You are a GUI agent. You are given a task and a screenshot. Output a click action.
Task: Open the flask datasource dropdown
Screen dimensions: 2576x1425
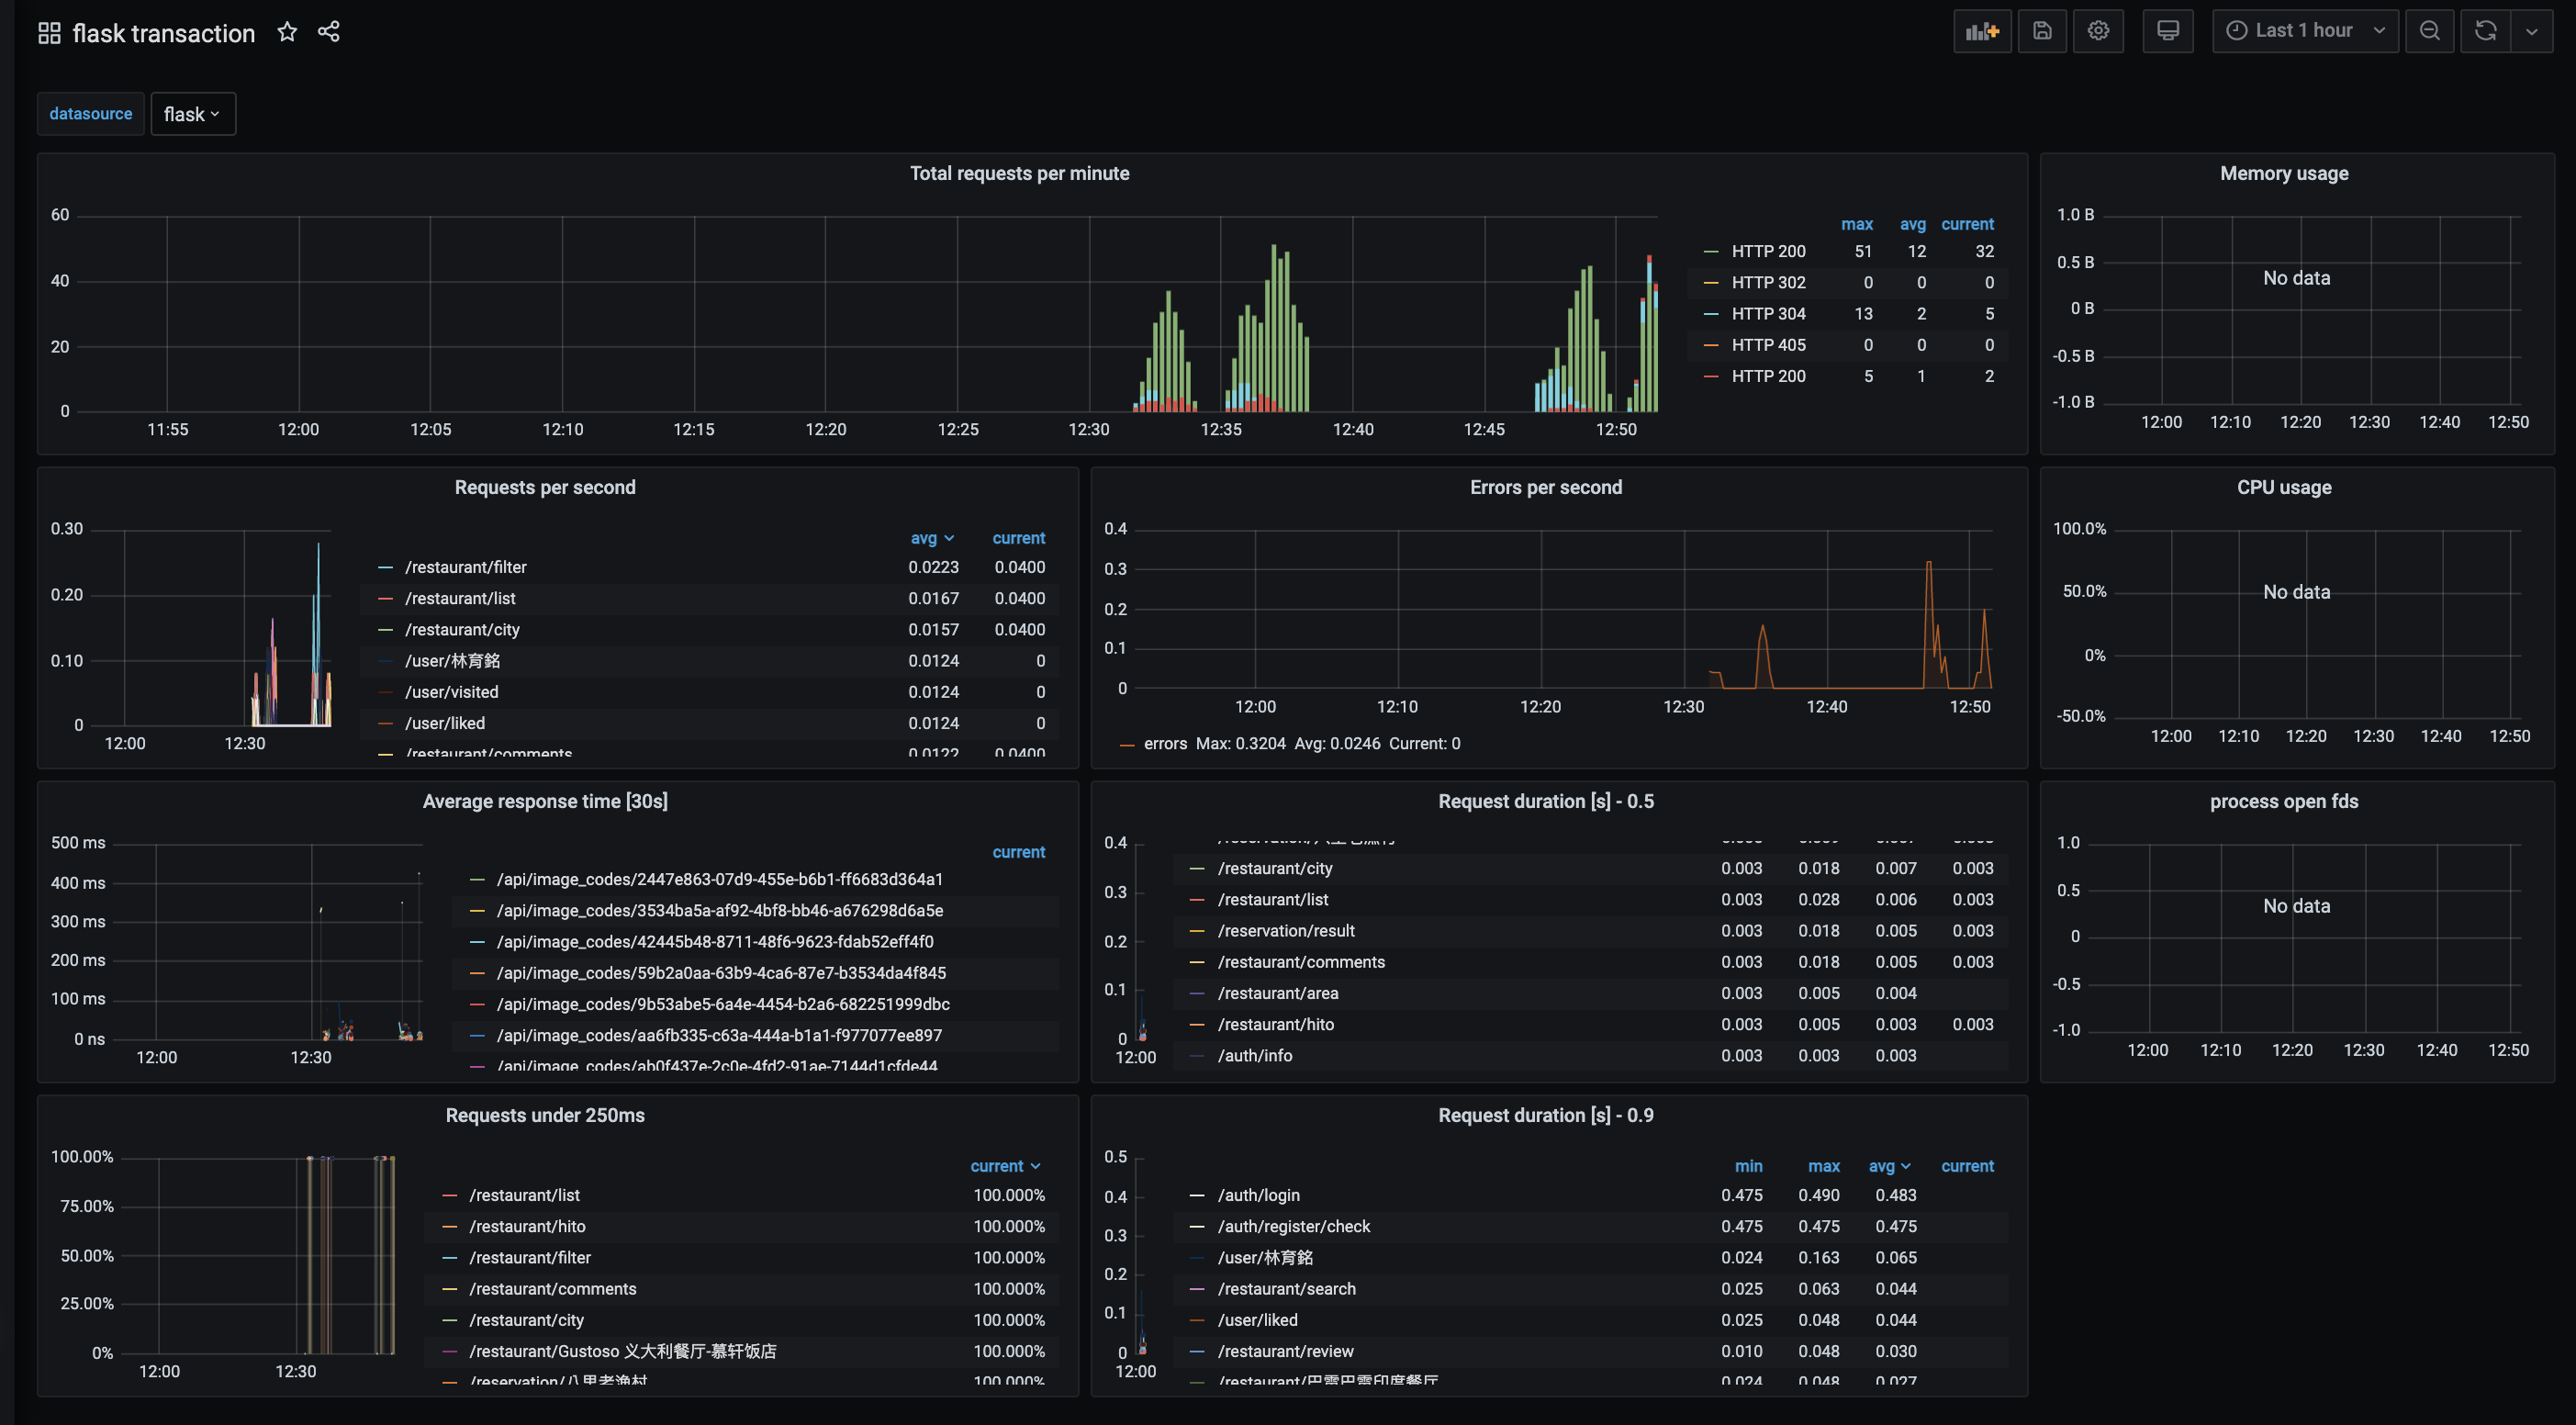[x=193, y=114]
